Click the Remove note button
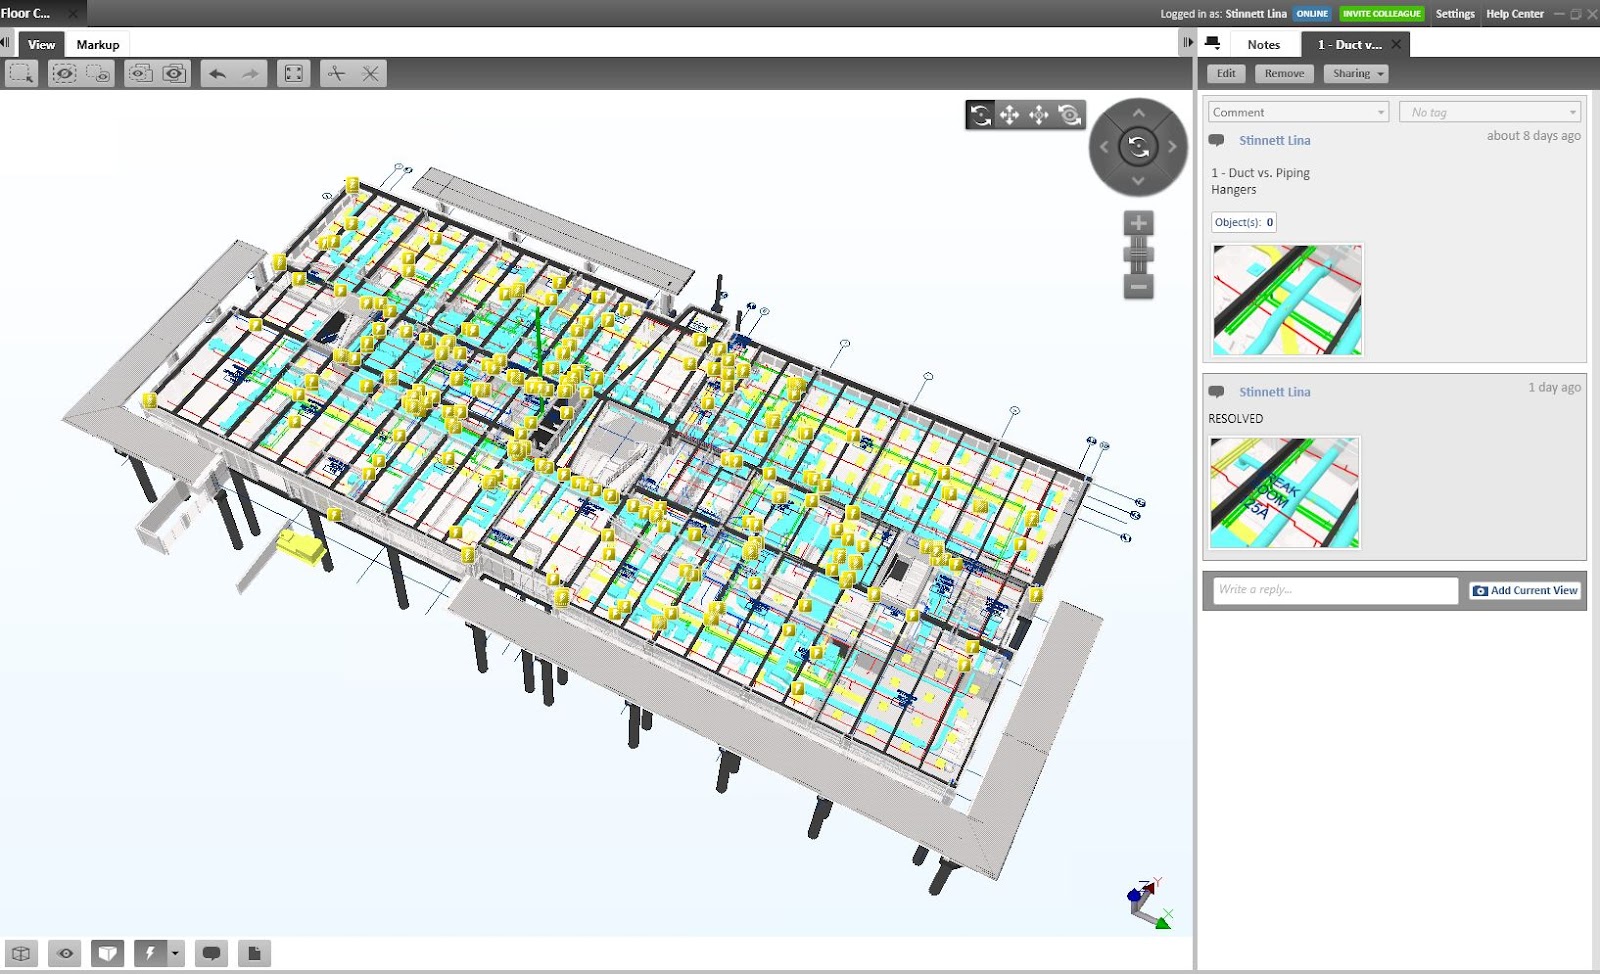Screen dimensions: 1600x974 click(x=1284, y=73)
